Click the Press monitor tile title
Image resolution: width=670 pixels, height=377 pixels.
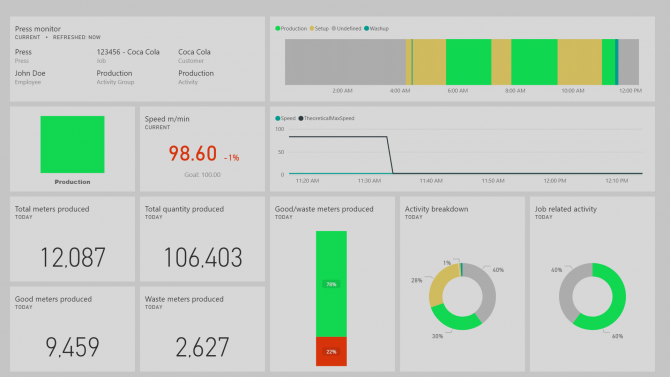(38, 29)
